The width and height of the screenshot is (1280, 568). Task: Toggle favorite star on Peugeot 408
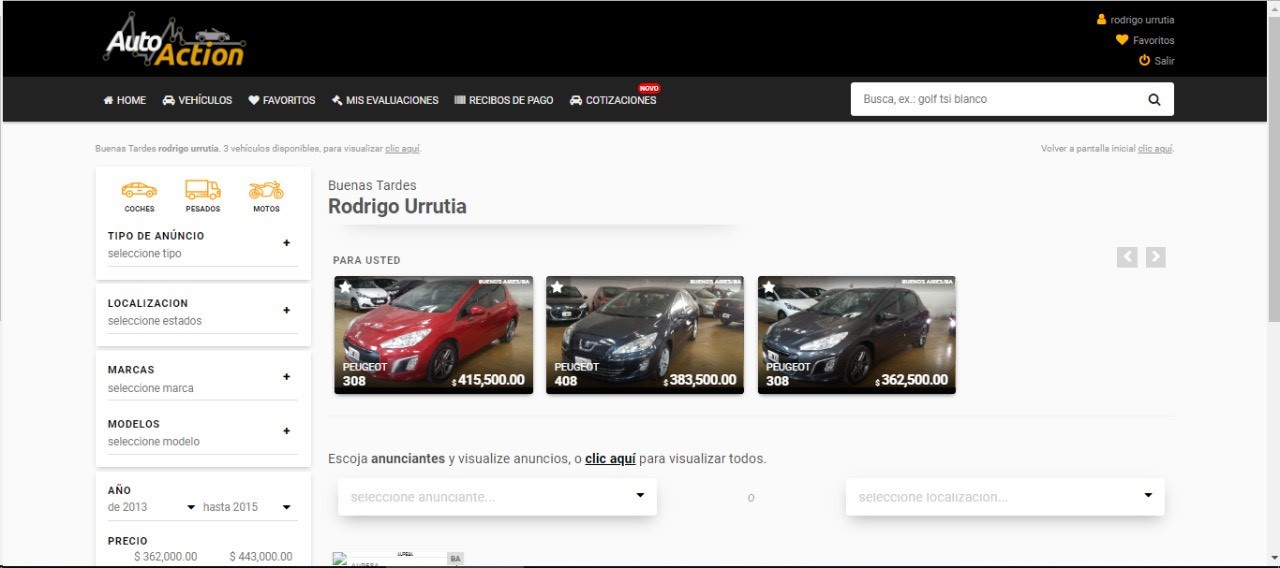coord(557,287)
